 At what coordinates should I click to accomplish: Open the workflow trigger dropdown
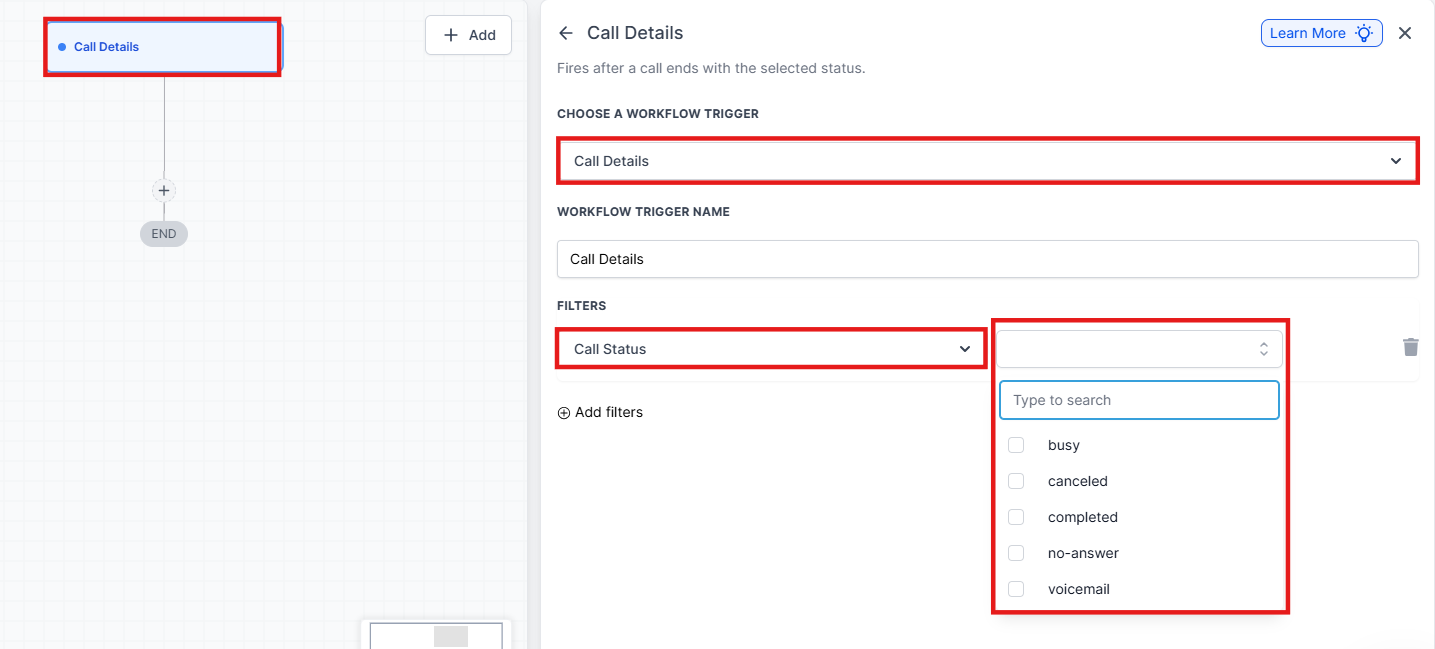point(987,161)
